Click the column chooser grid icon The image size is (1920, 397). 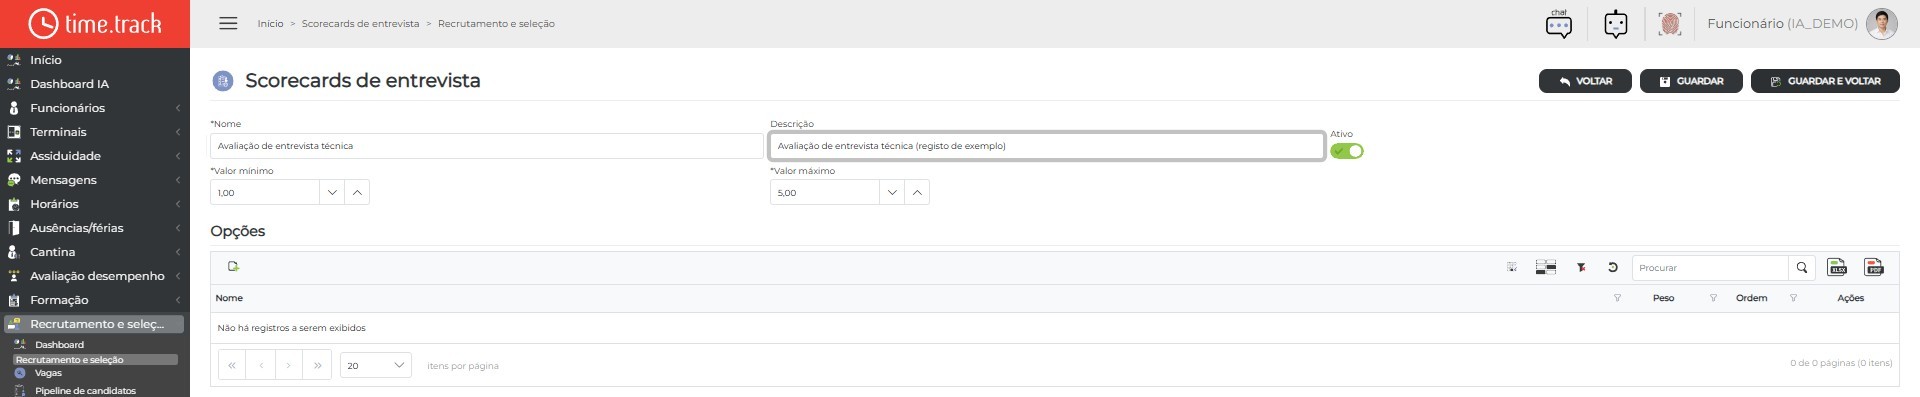coord(1512,267)
